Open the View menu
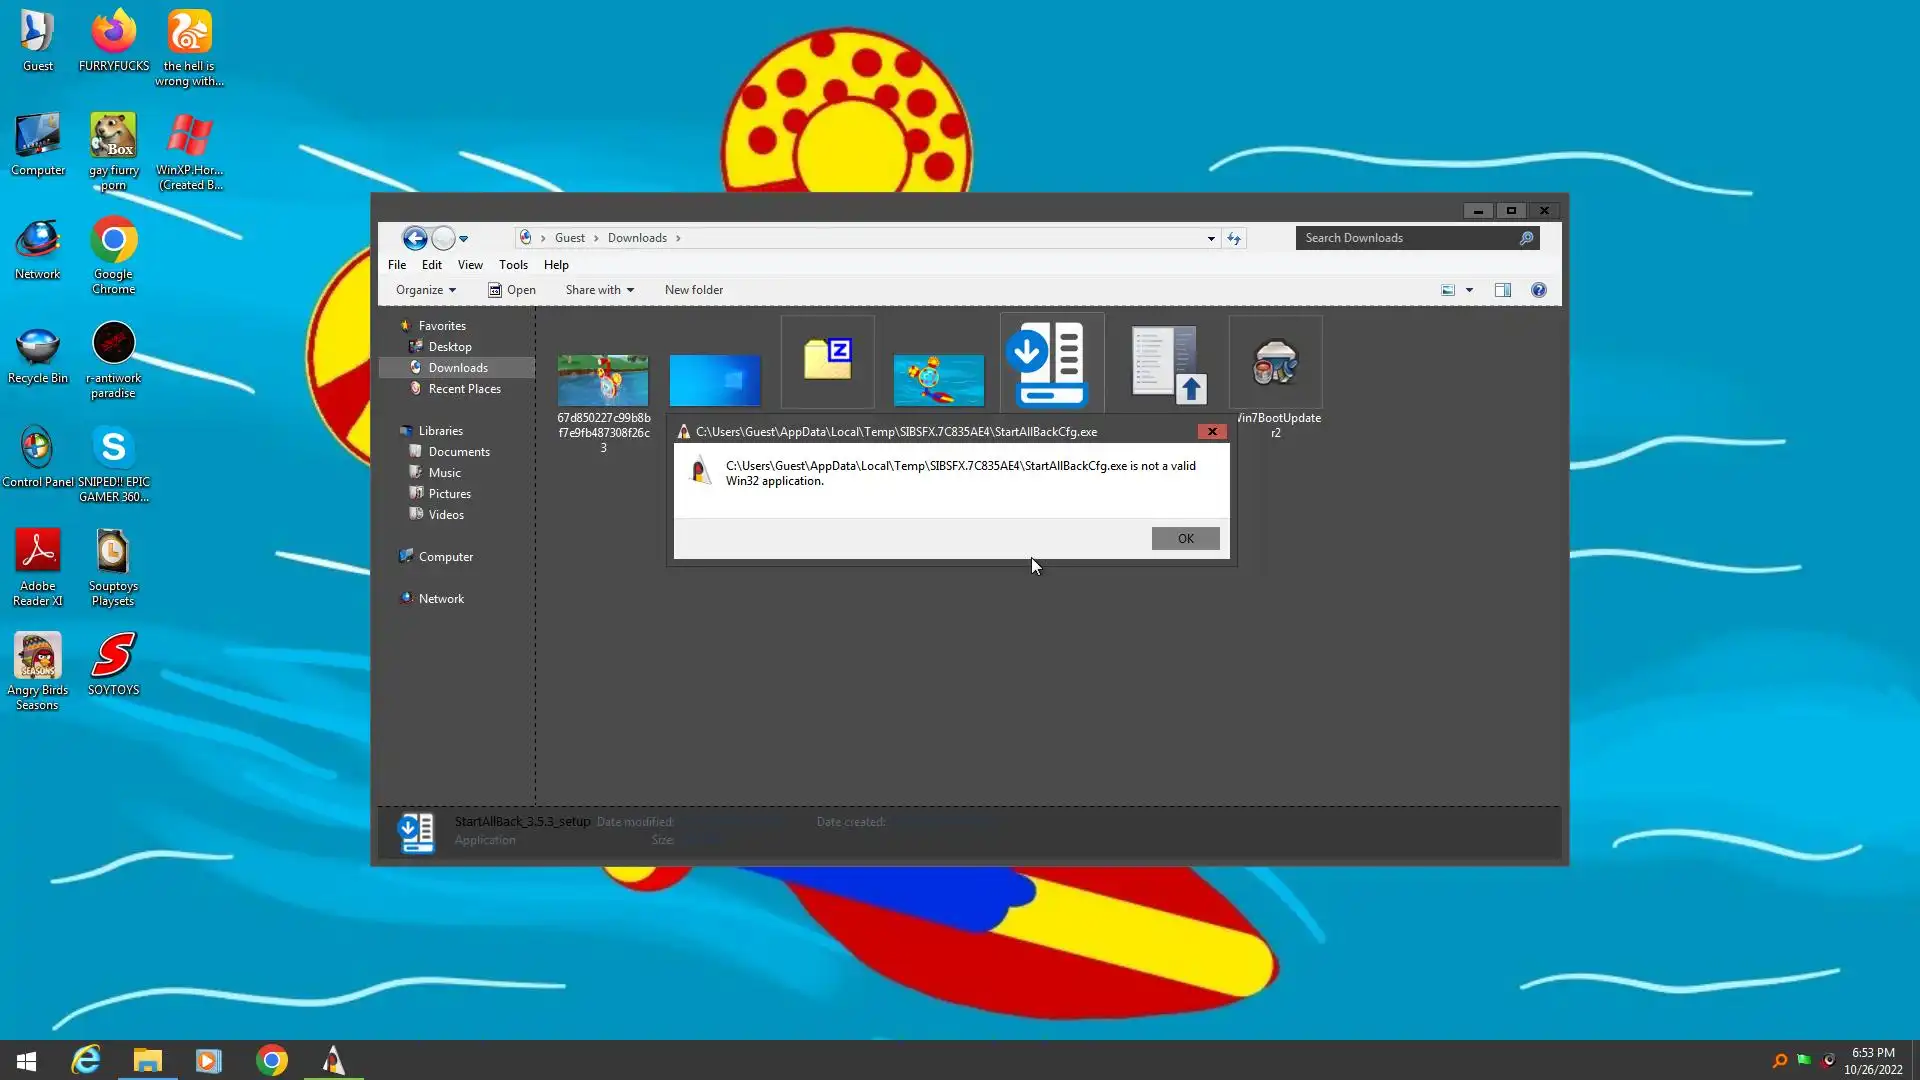The height and width of the screenshot is (1080, 1920). click(470, 265)
